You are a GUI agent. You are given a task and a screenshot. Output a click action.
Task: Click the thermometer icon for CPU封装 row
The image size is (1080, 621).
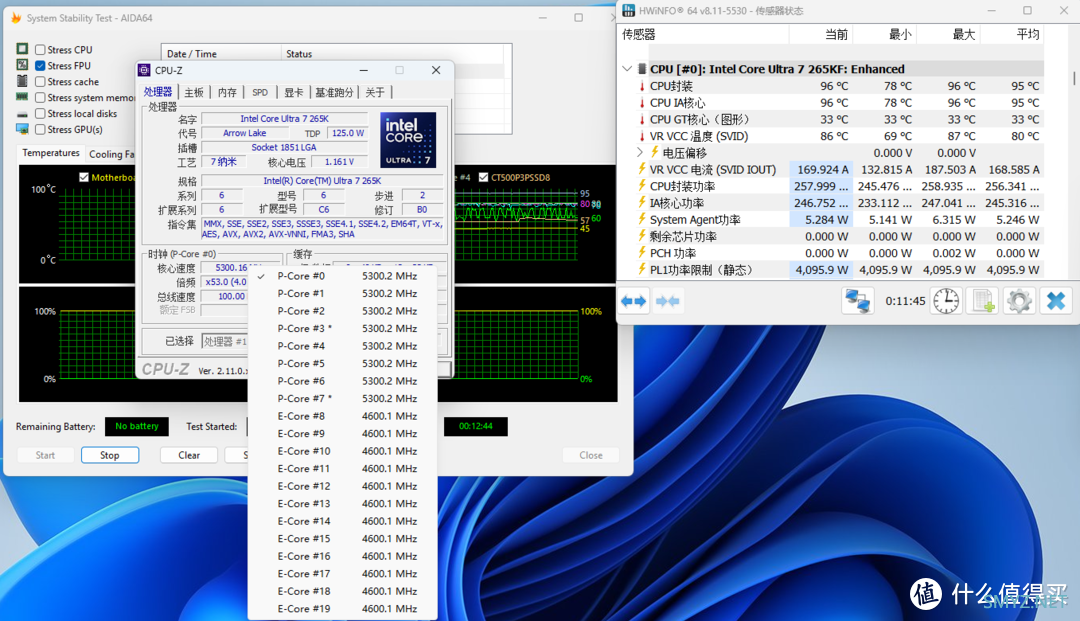pyautogui.click(x=642, y=86)
